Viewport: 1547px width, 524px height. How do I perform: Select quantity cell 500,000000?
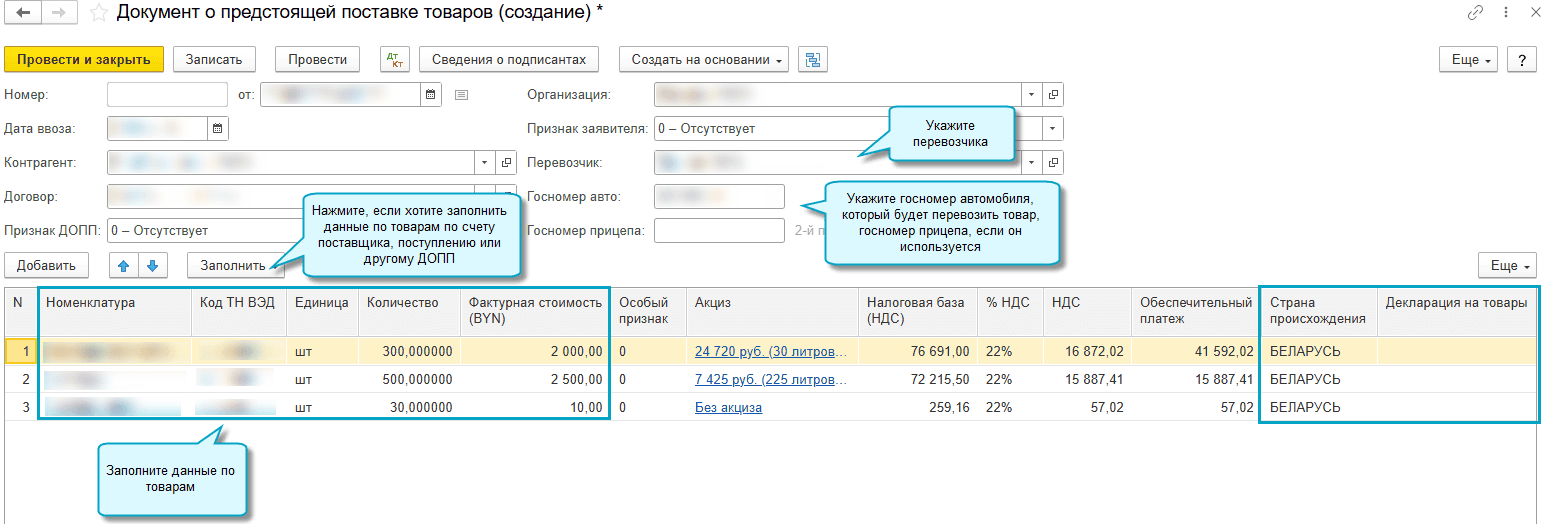(409, 379)
